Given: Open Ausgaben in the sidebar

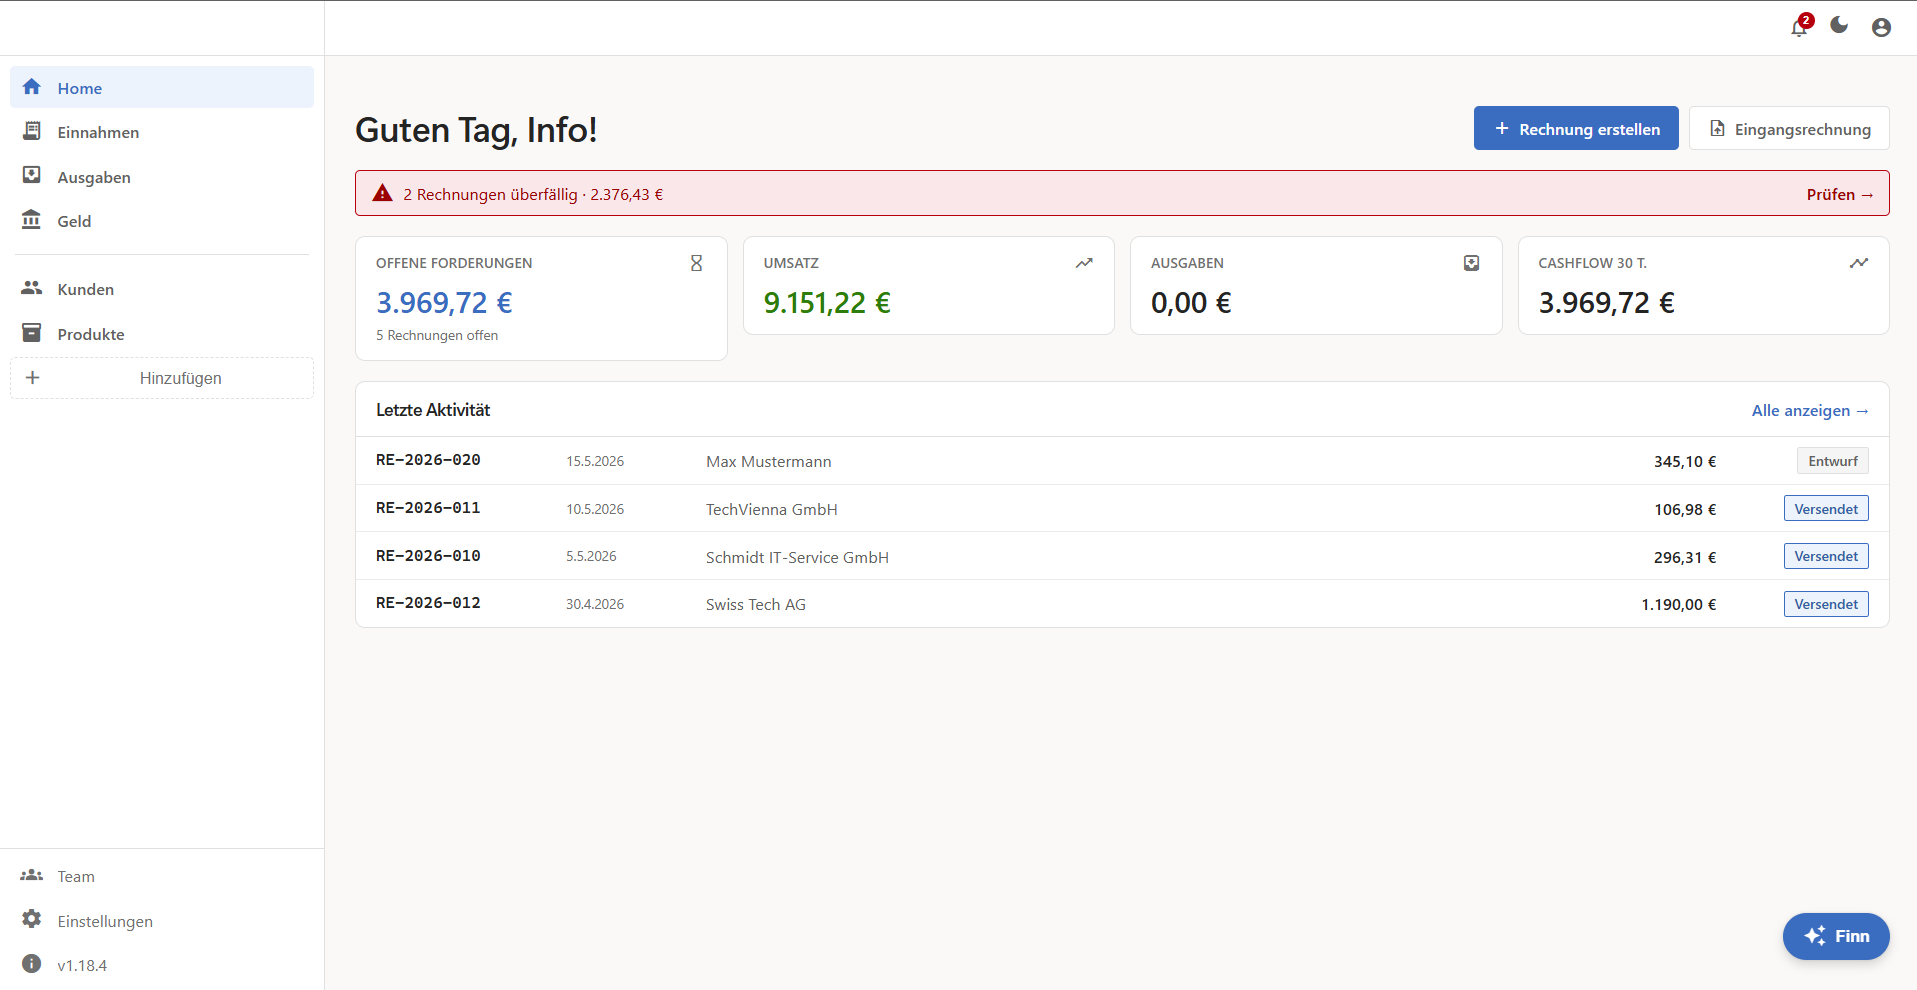Looking at the screenshot, I should coord(162,177).
